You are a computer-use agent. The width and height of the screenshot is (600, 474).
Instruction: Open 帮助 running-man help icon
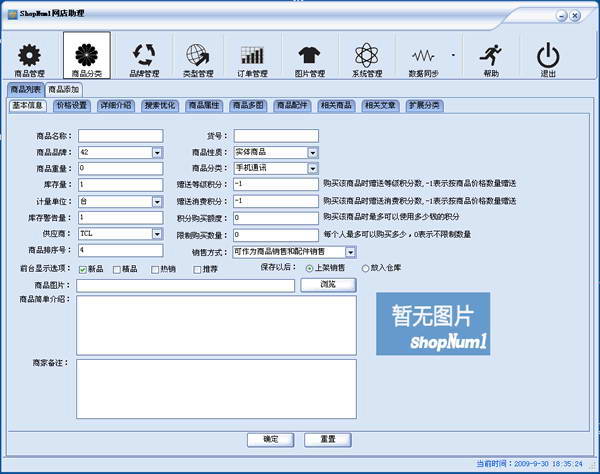(491, 56)
